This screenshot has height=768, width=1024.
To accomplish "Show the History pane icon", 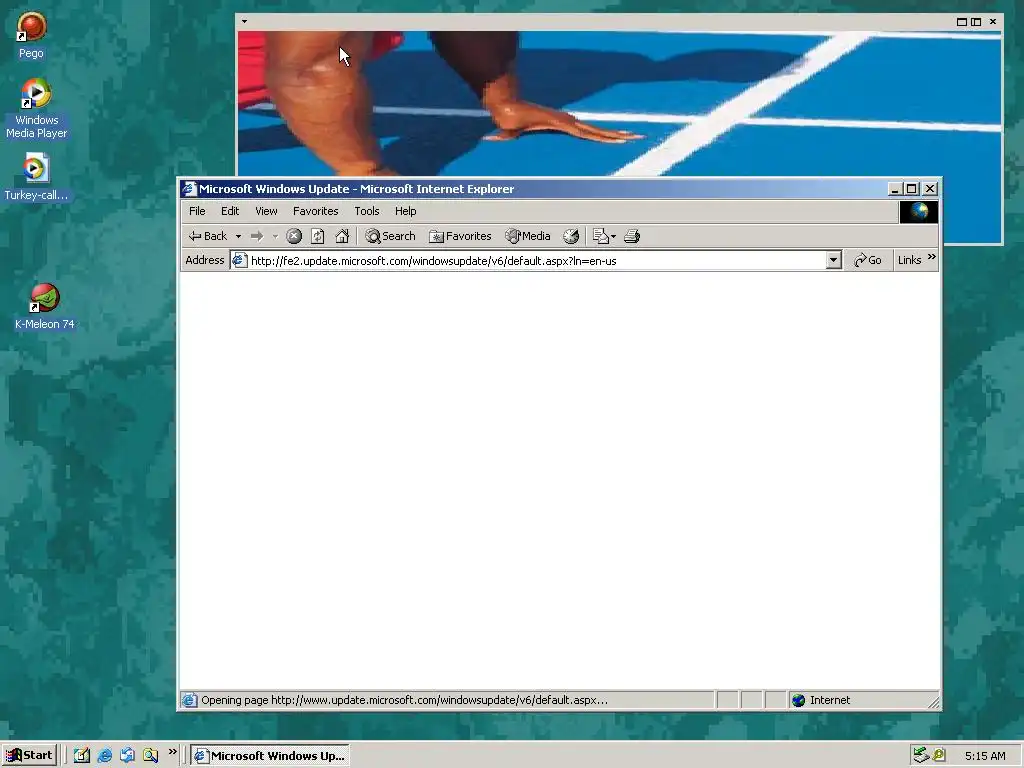I will coord(571,236).
